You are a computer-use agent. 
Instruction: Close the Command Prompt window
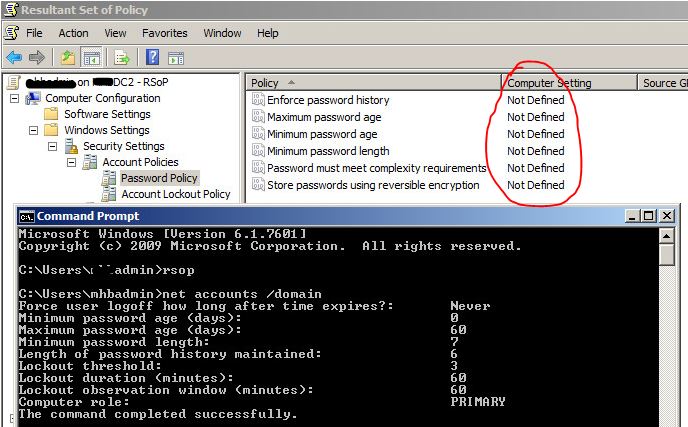(x=667, y=216)
